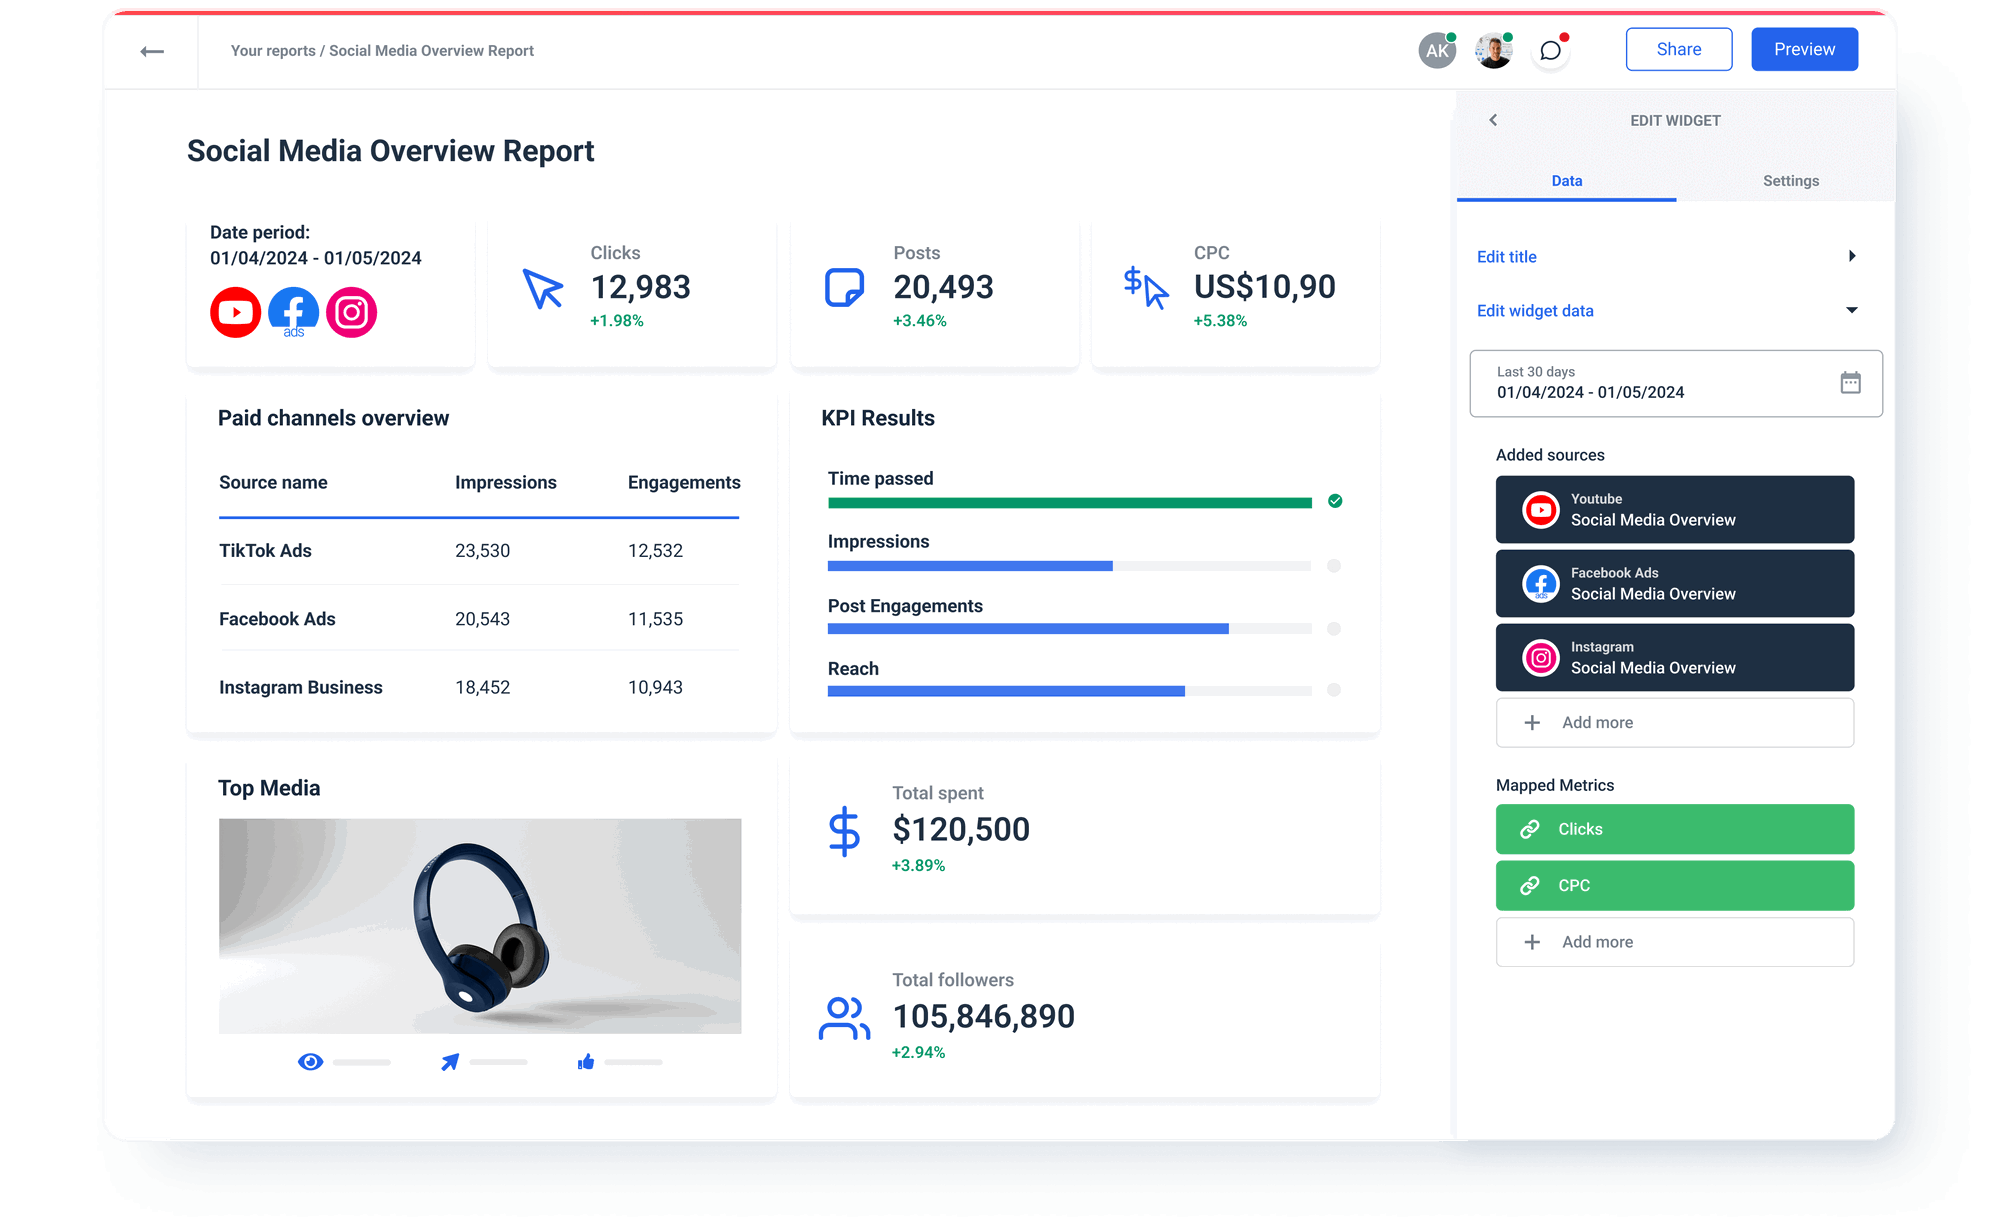Click the back arrow next to Edit Widget
Image resolution: width=2000 pixels, height=1217 pixels.
click(1493, 119)
